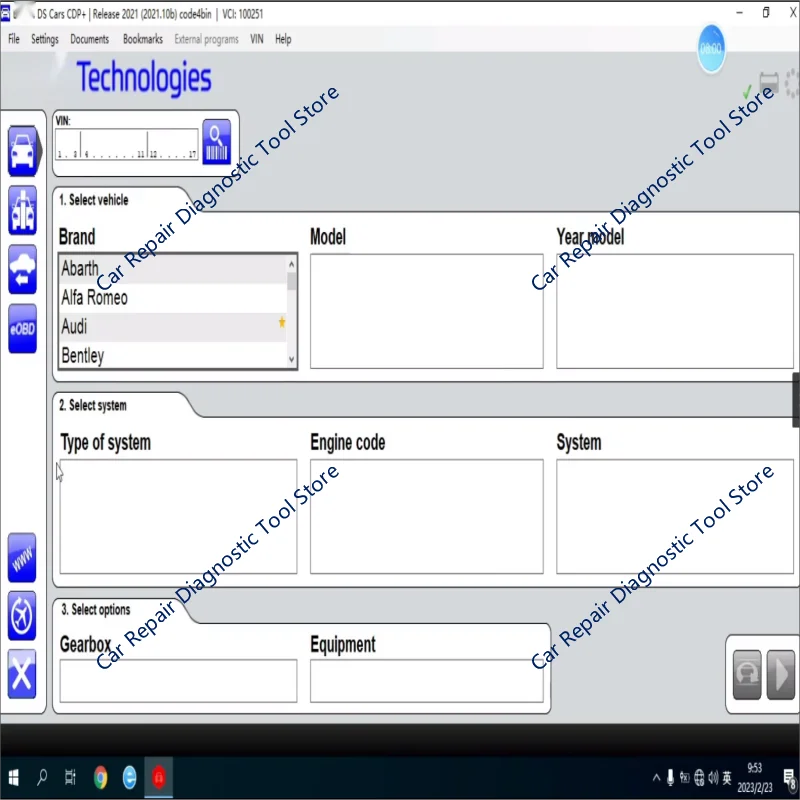Screen dimensions: 800x800
Task: Open the notification center icon
Action: click(791, 779)
